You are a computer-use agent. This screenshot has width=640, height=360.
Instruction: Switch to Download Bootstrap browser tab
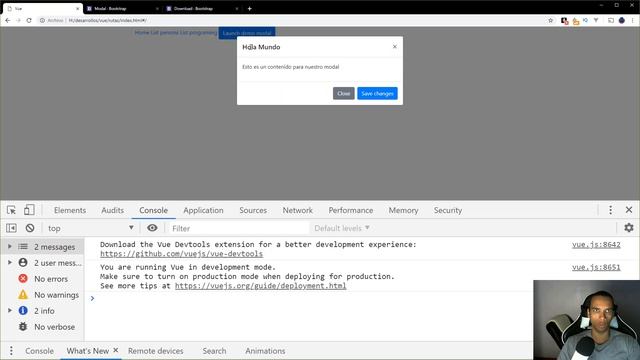click(202, 8)
